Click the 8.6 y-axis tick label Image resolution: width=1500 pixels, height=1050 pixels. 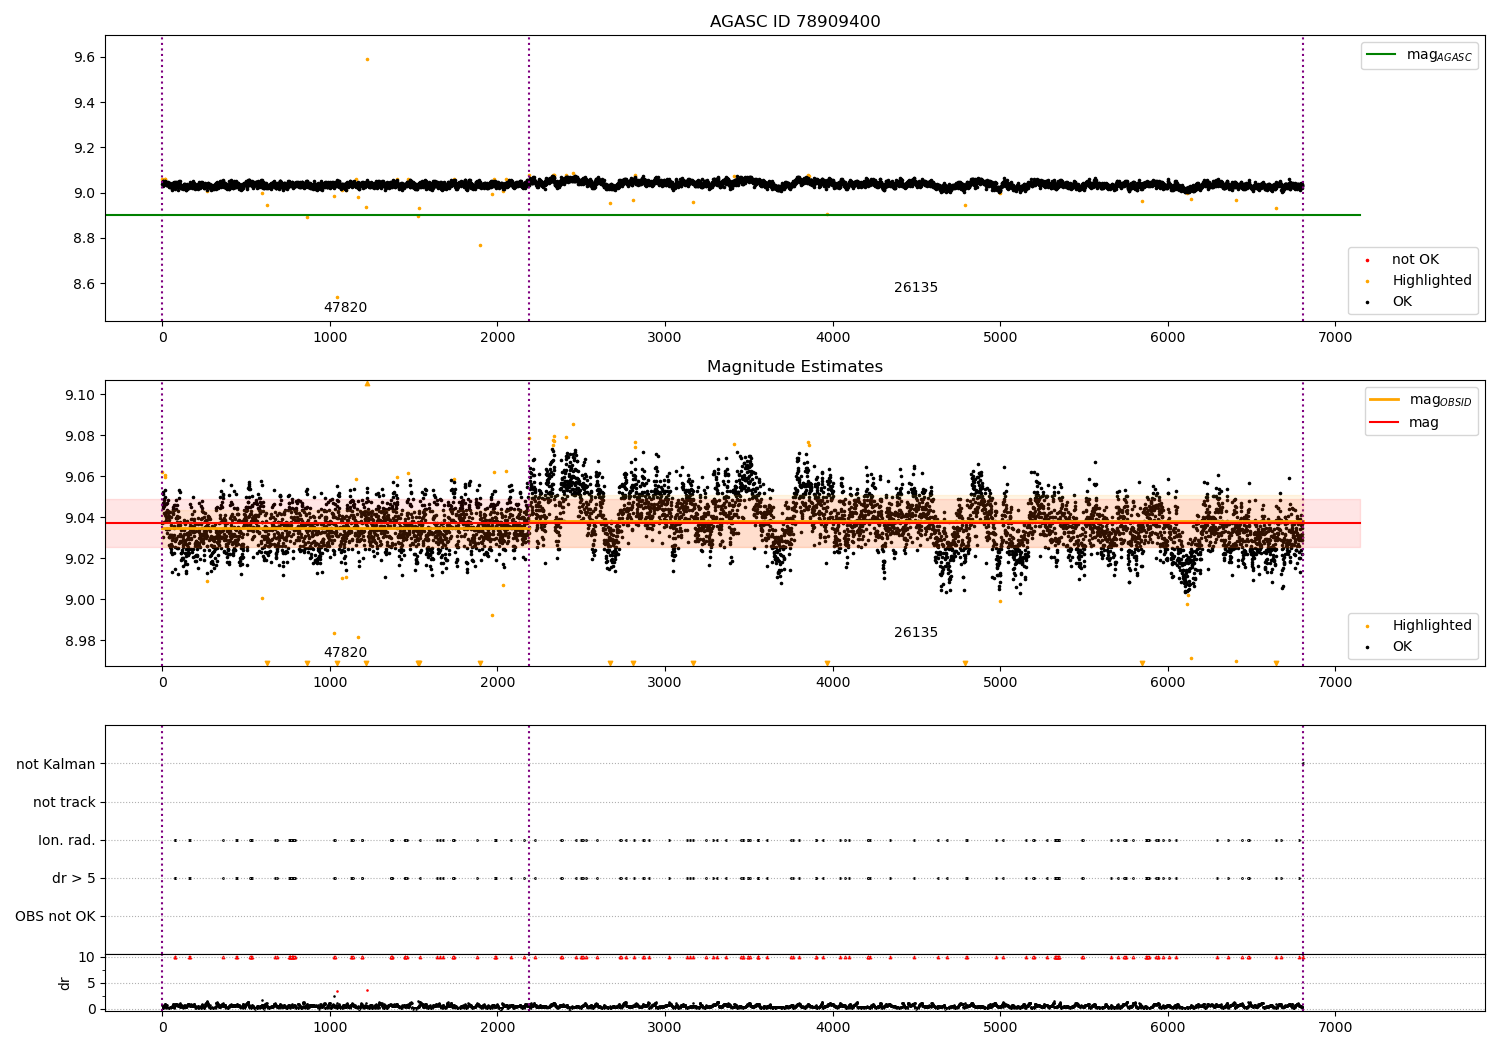coord(83,284)
